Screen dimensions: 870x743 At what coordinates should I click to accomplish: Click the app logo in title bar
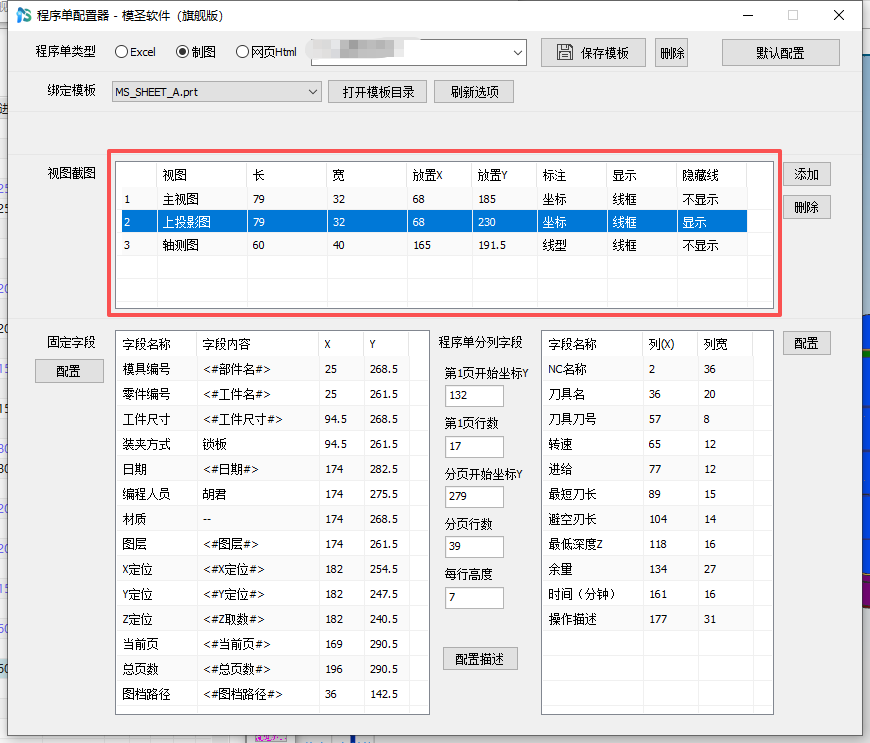24,15
